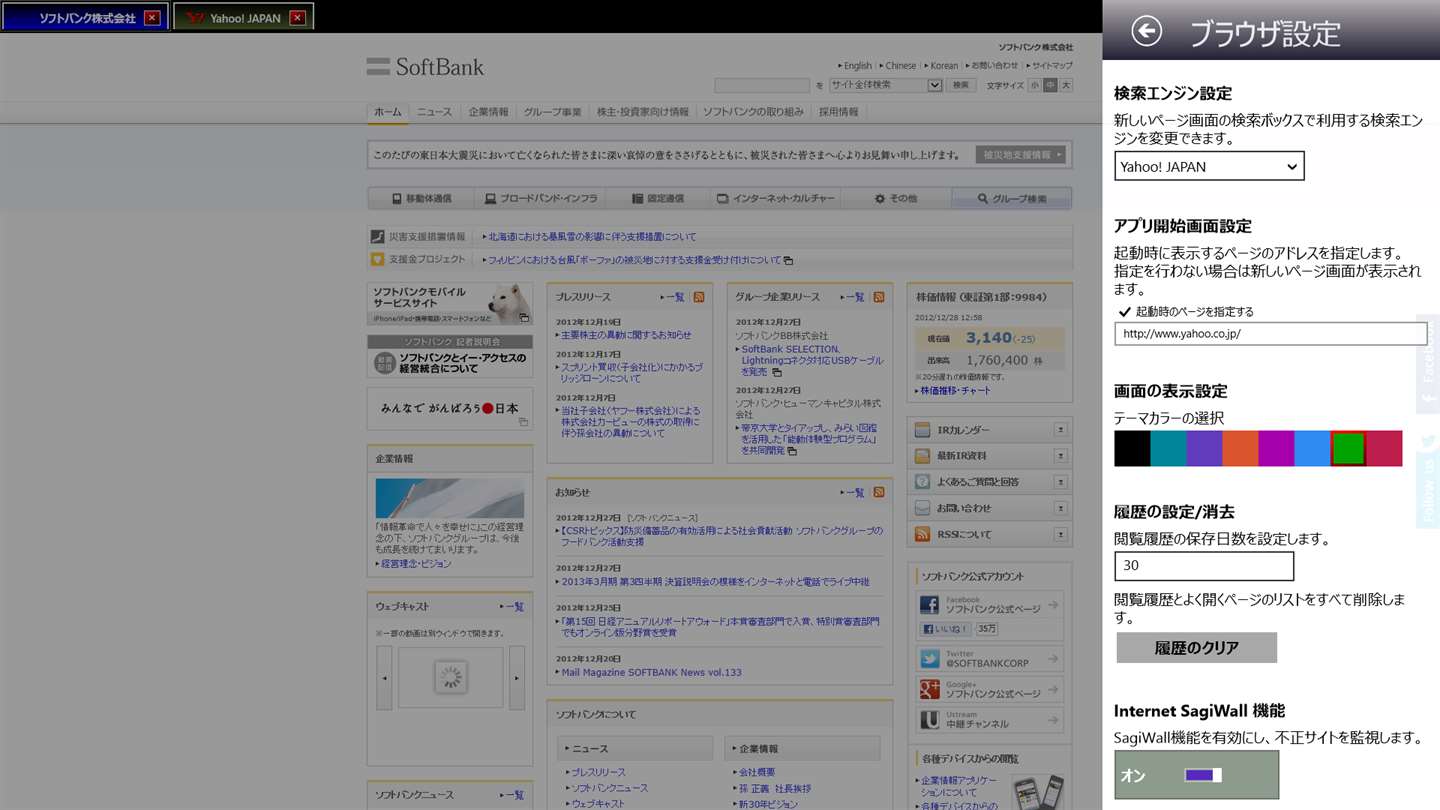
Task: Click the その他 gear icon button
Action: pyautogui.click(x=895, y=198)
